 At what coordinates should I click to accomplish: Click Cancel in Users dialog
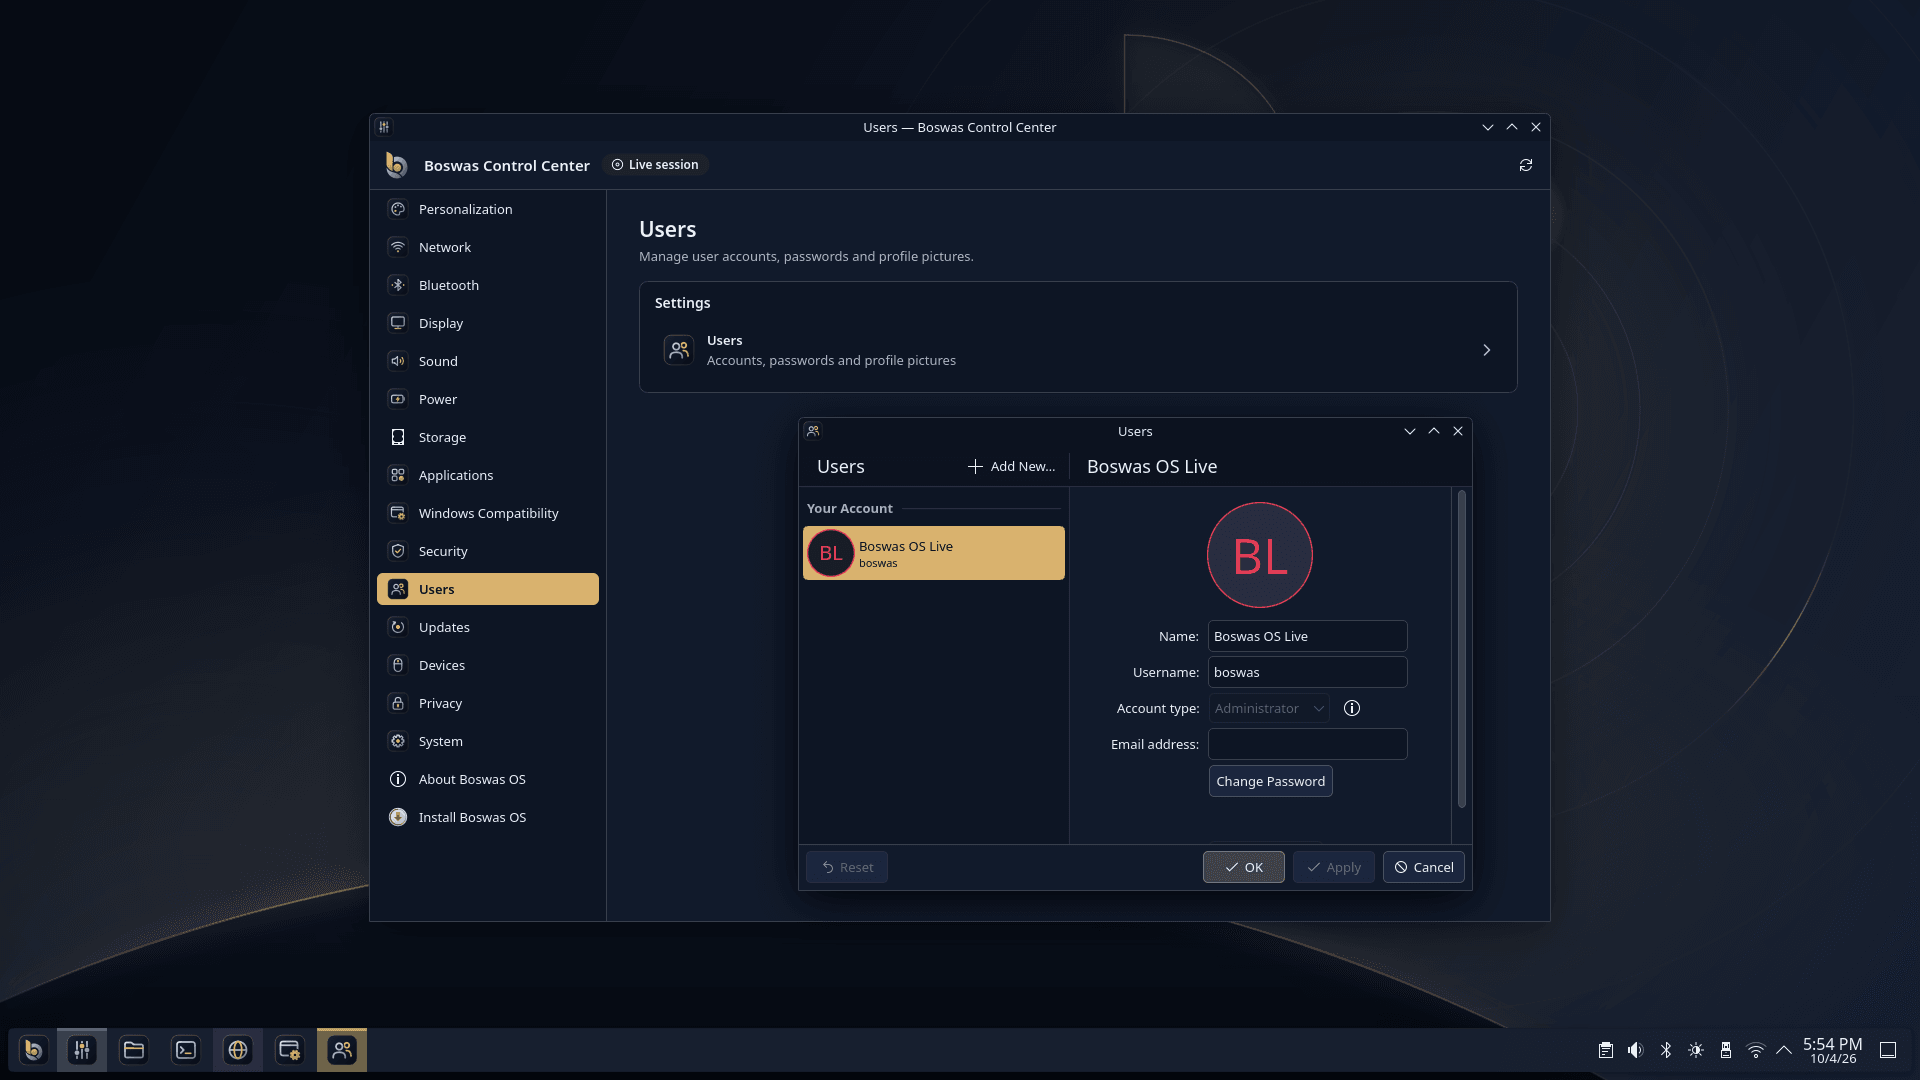click(1424, 867)
